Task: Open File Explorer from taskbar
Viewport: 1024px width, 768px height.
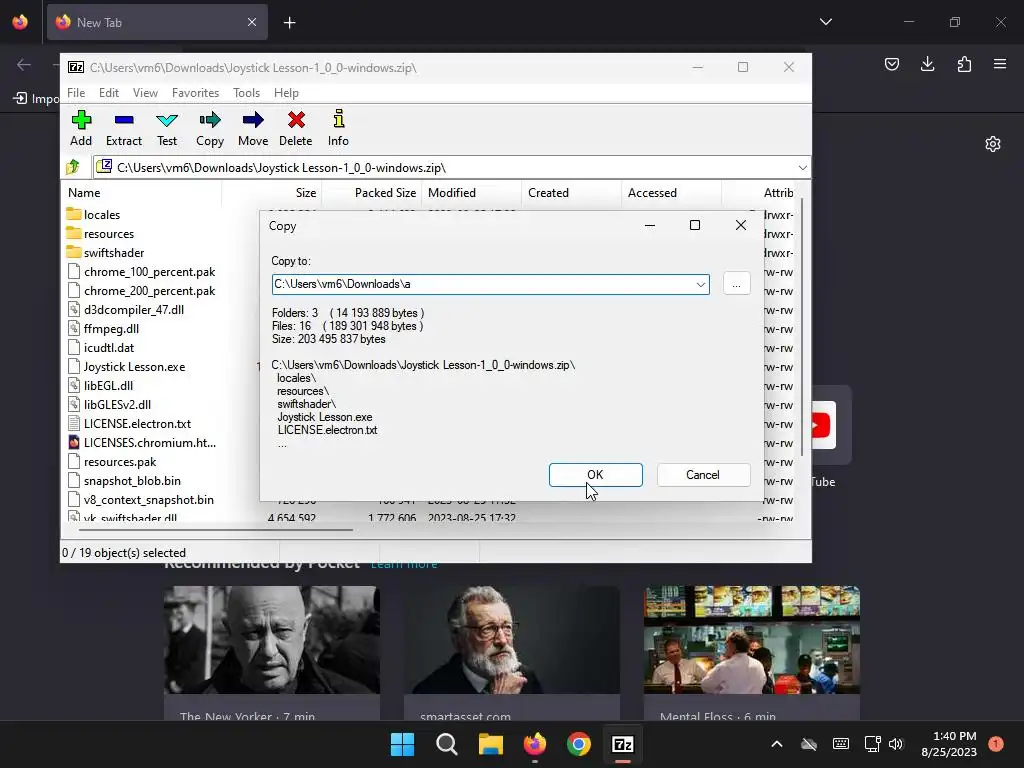Action: point(490,744)
